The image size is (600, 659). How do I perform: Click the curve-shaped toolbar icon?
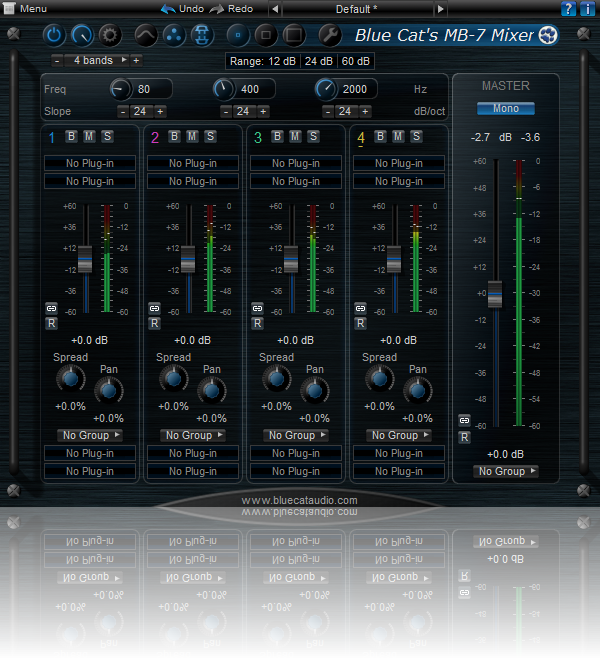click(x=146, y=35)
